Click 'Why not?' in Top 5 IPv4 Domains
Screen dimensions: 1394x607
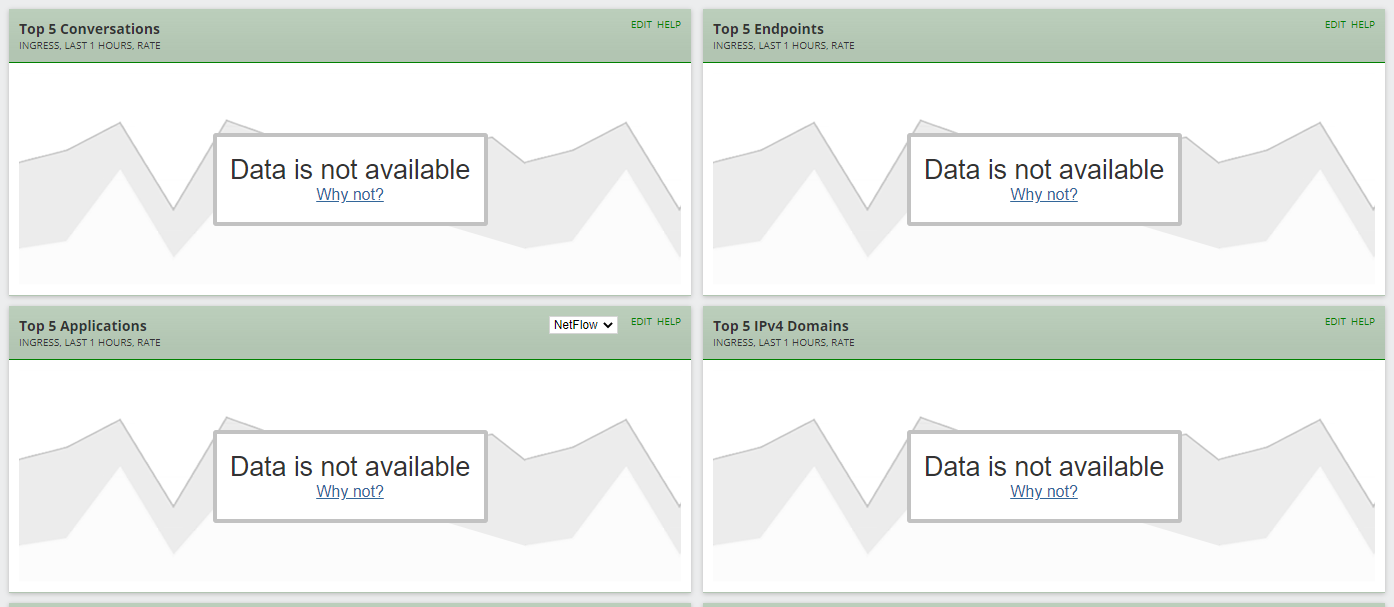pyautogui.click(x=1043, y=491)
